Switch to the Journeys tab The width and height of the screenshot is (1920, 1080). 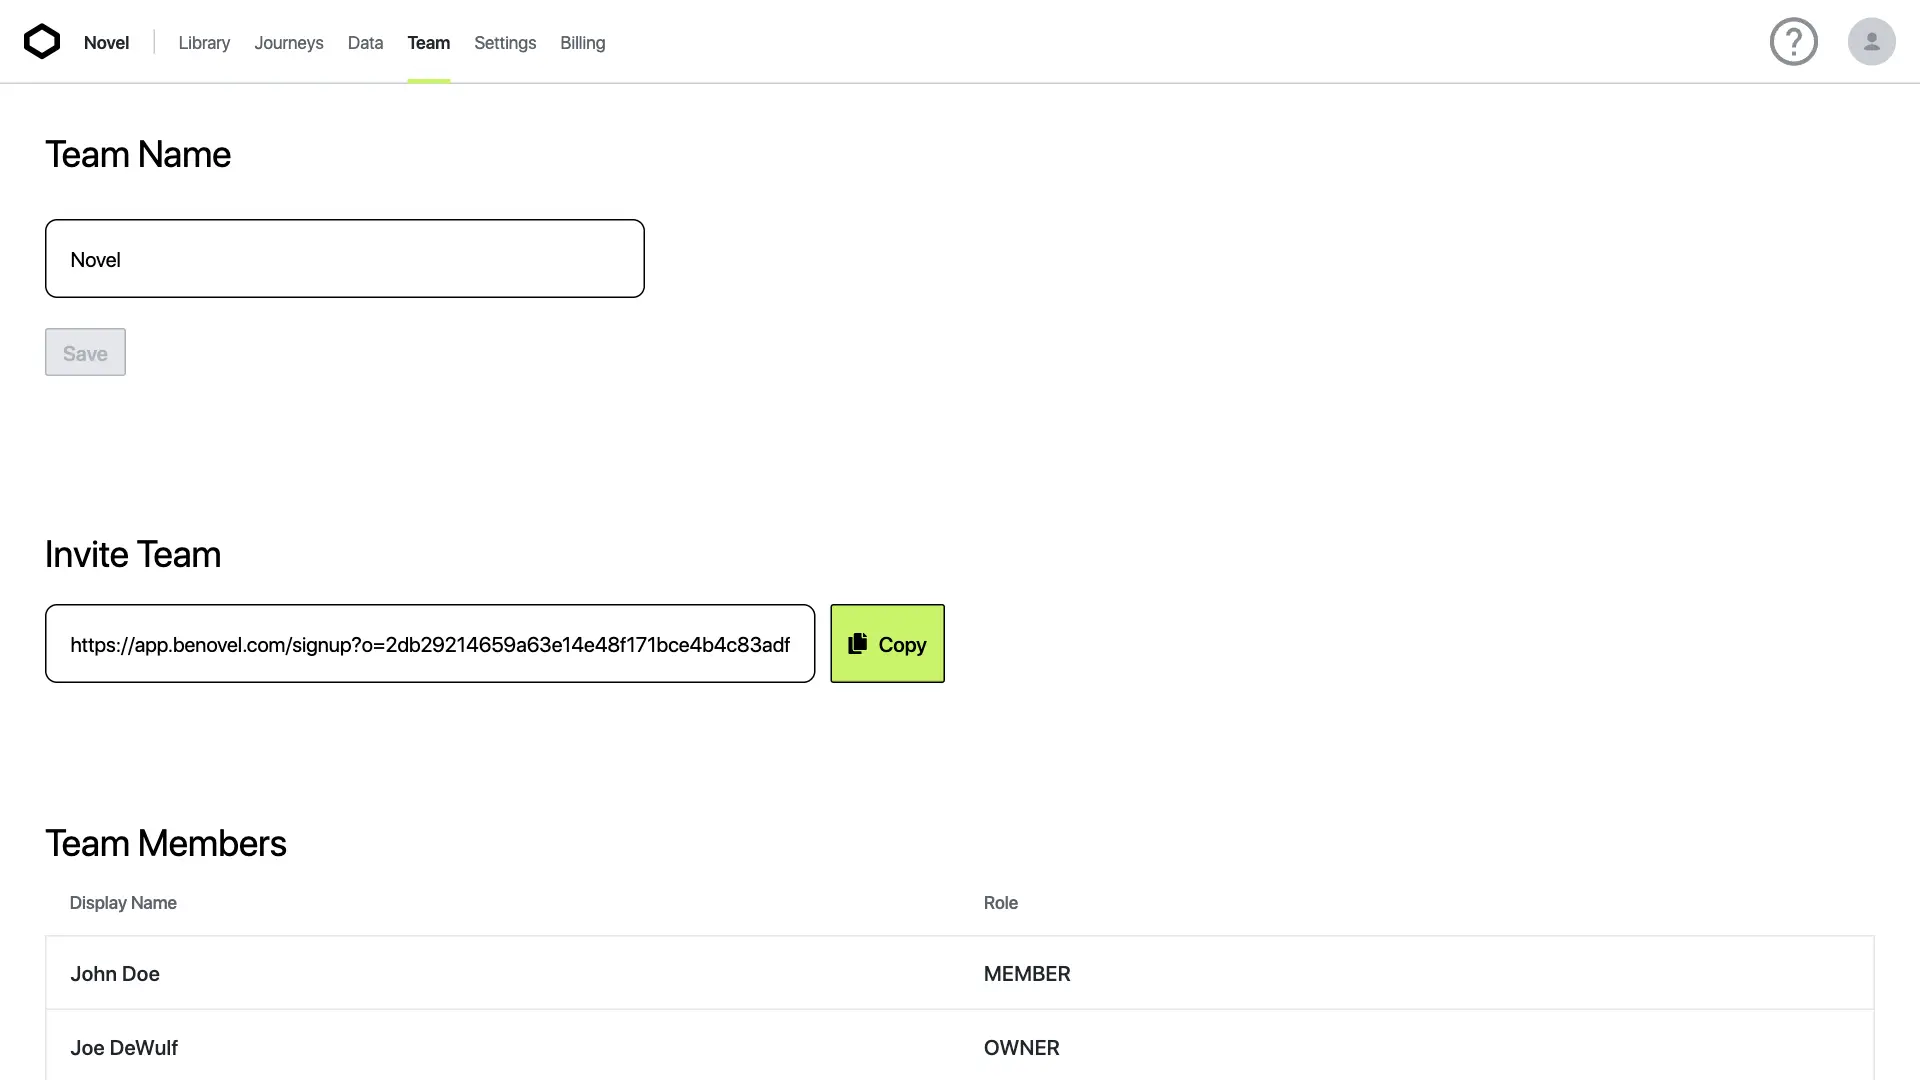coord(288,43)
